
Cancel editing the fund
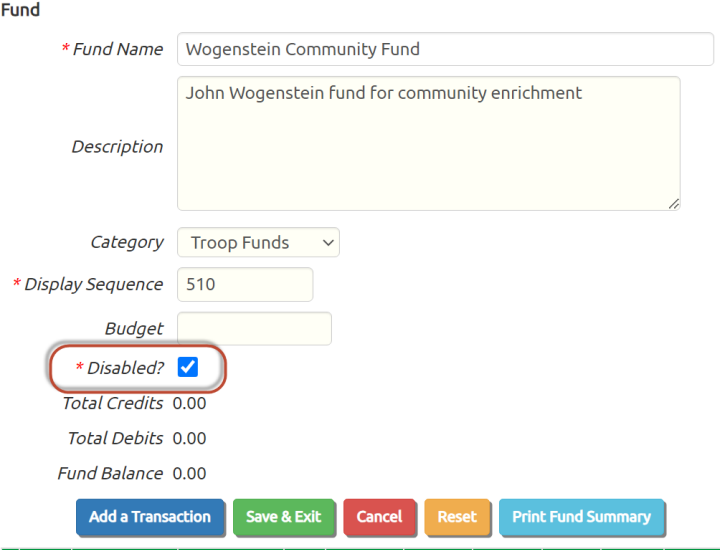pos(379,517)
